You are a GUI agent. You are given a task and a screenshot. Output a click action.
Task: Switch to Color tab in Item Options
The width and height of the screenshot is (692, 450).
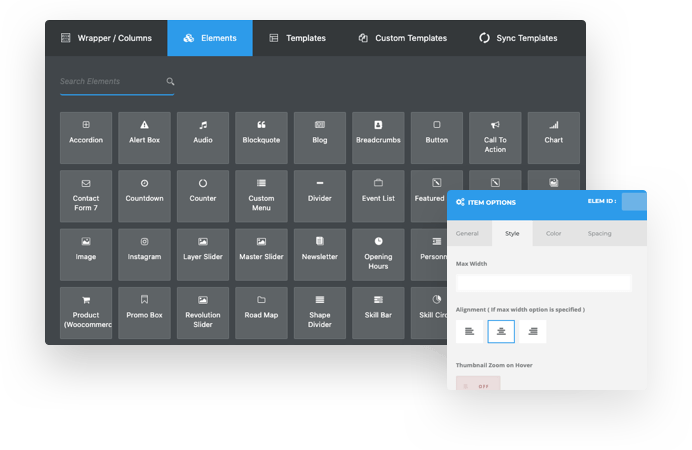pos(553,234)
